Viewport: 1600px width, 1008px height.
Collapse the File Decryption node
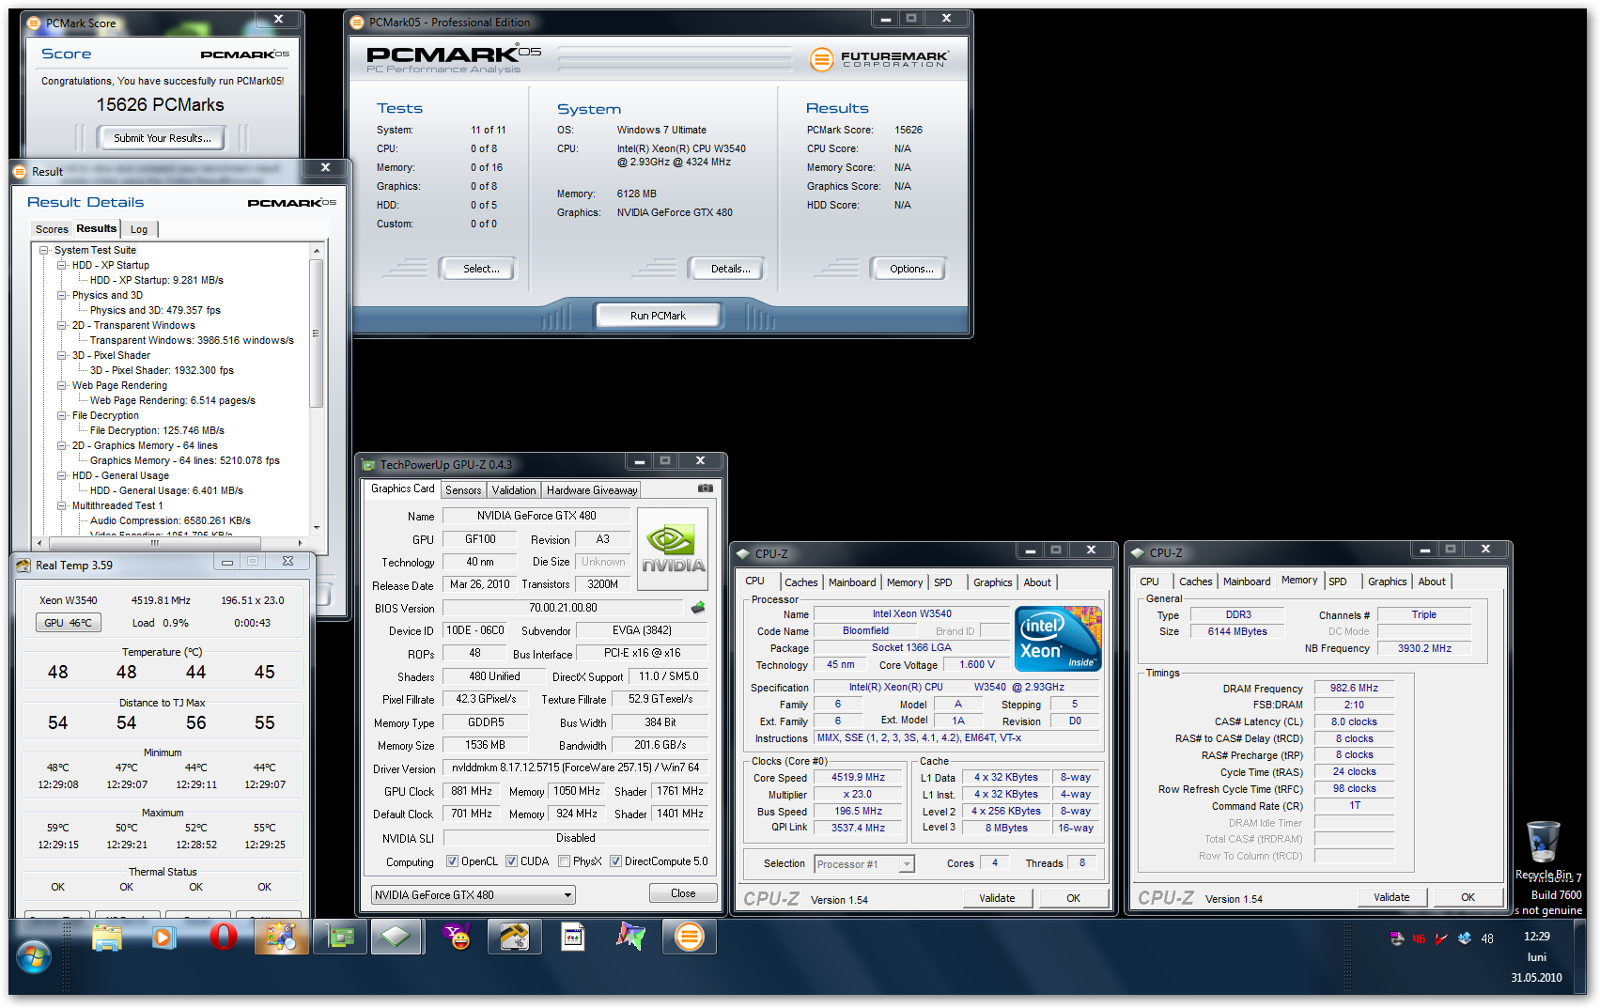coord(62,415)
